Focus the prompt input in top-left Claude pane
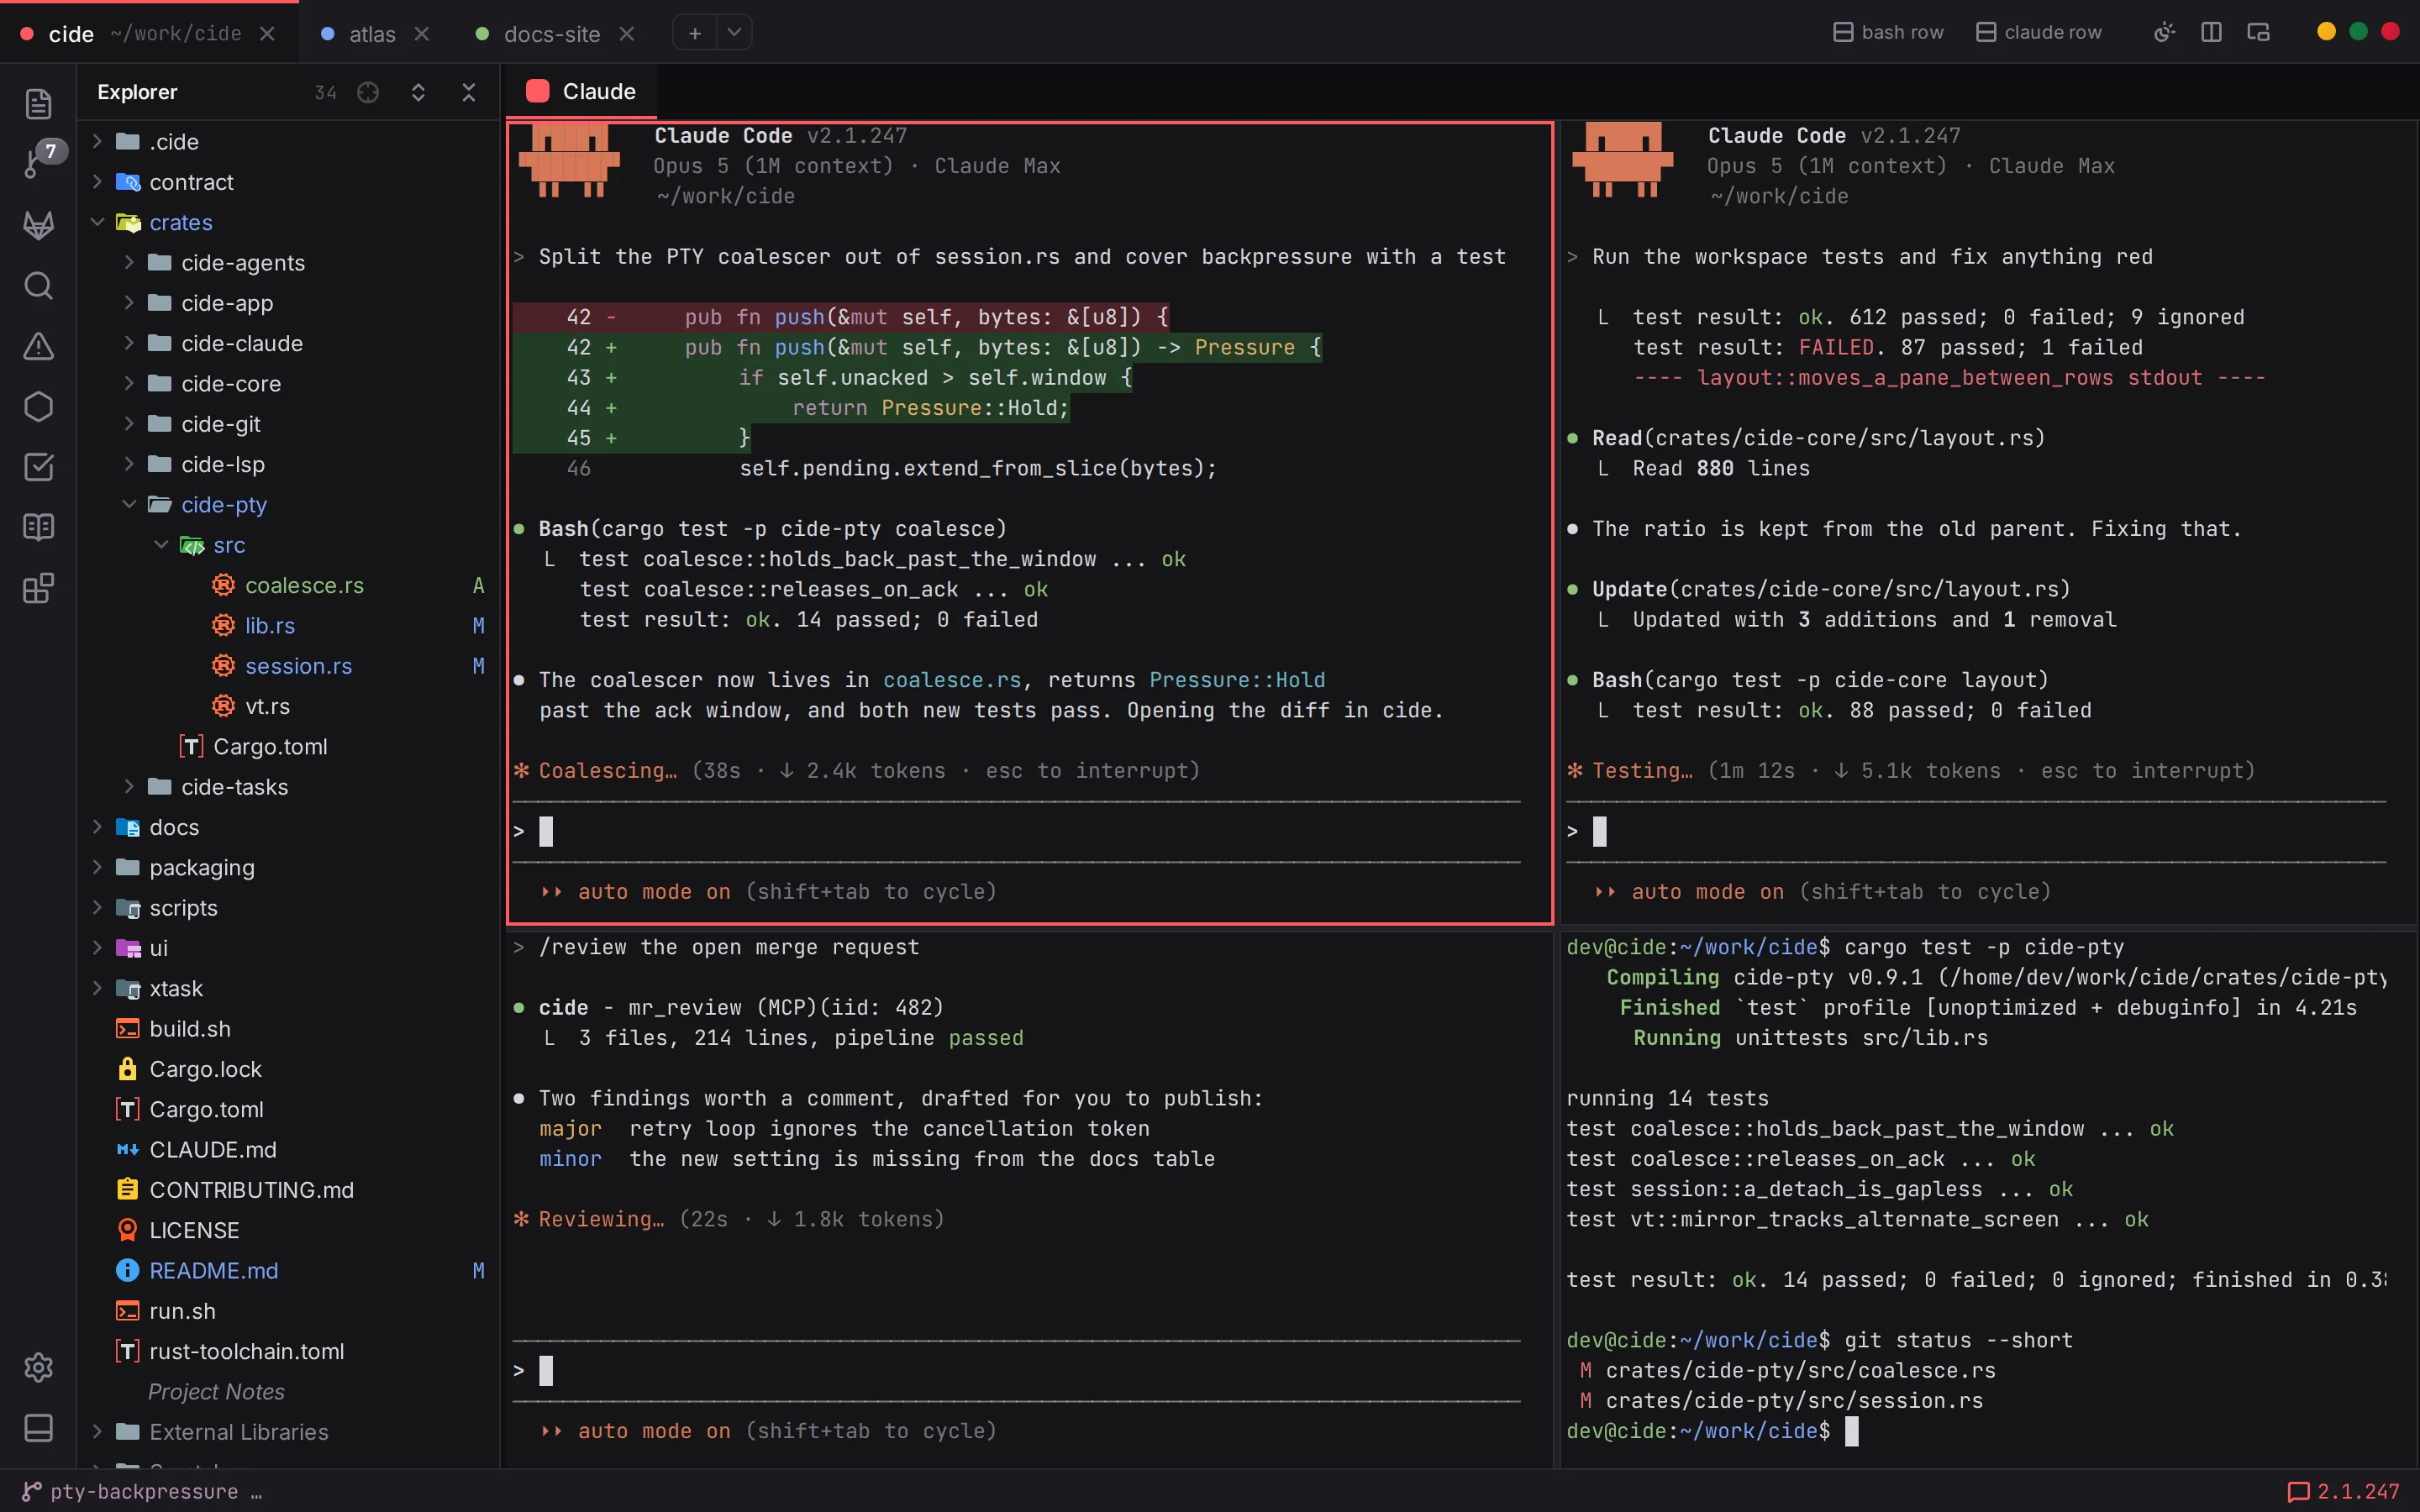This screenshot has width=2420, height=1512. 1016,832
